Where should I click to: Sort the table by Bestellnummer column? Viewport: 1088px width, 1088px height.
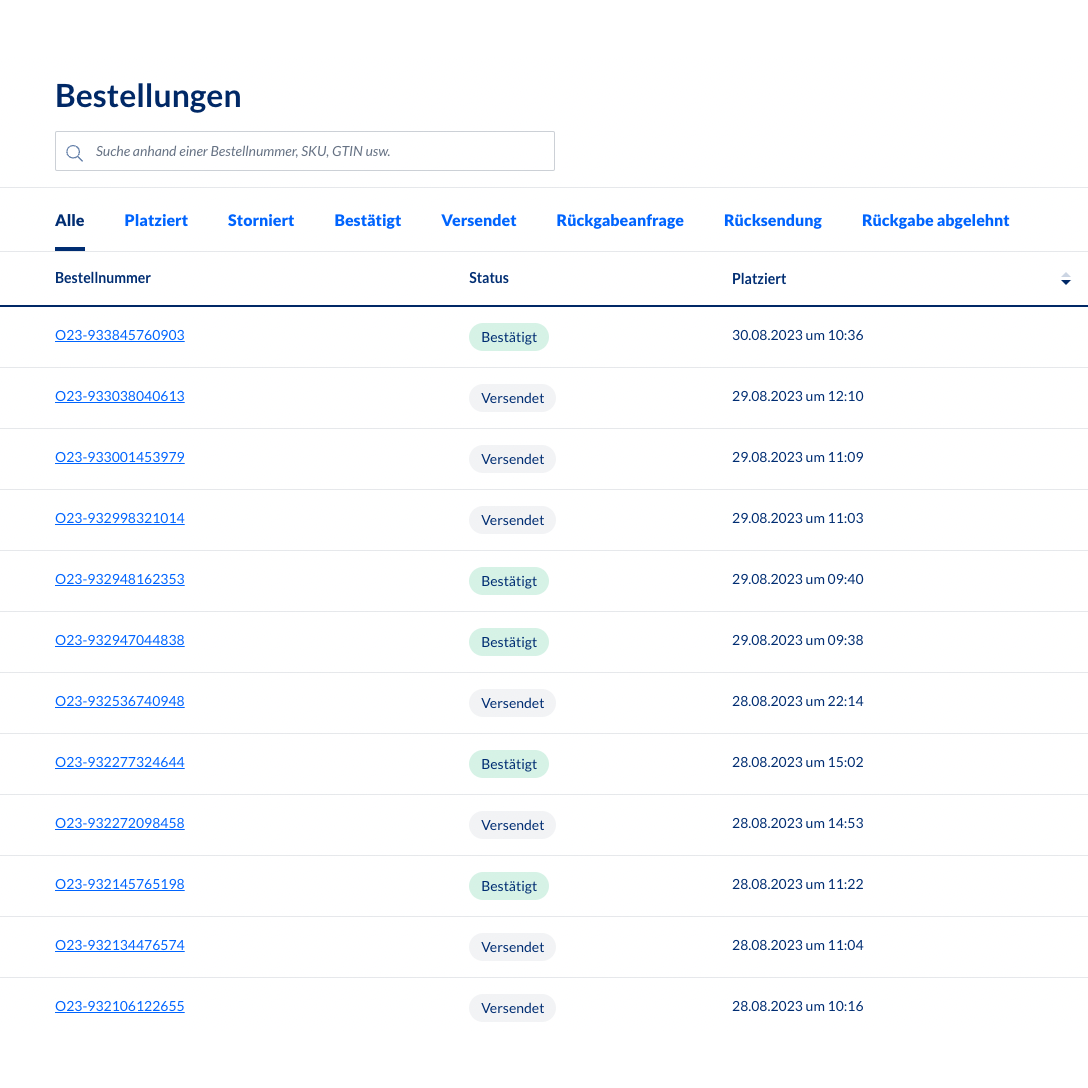pos(103,278)
